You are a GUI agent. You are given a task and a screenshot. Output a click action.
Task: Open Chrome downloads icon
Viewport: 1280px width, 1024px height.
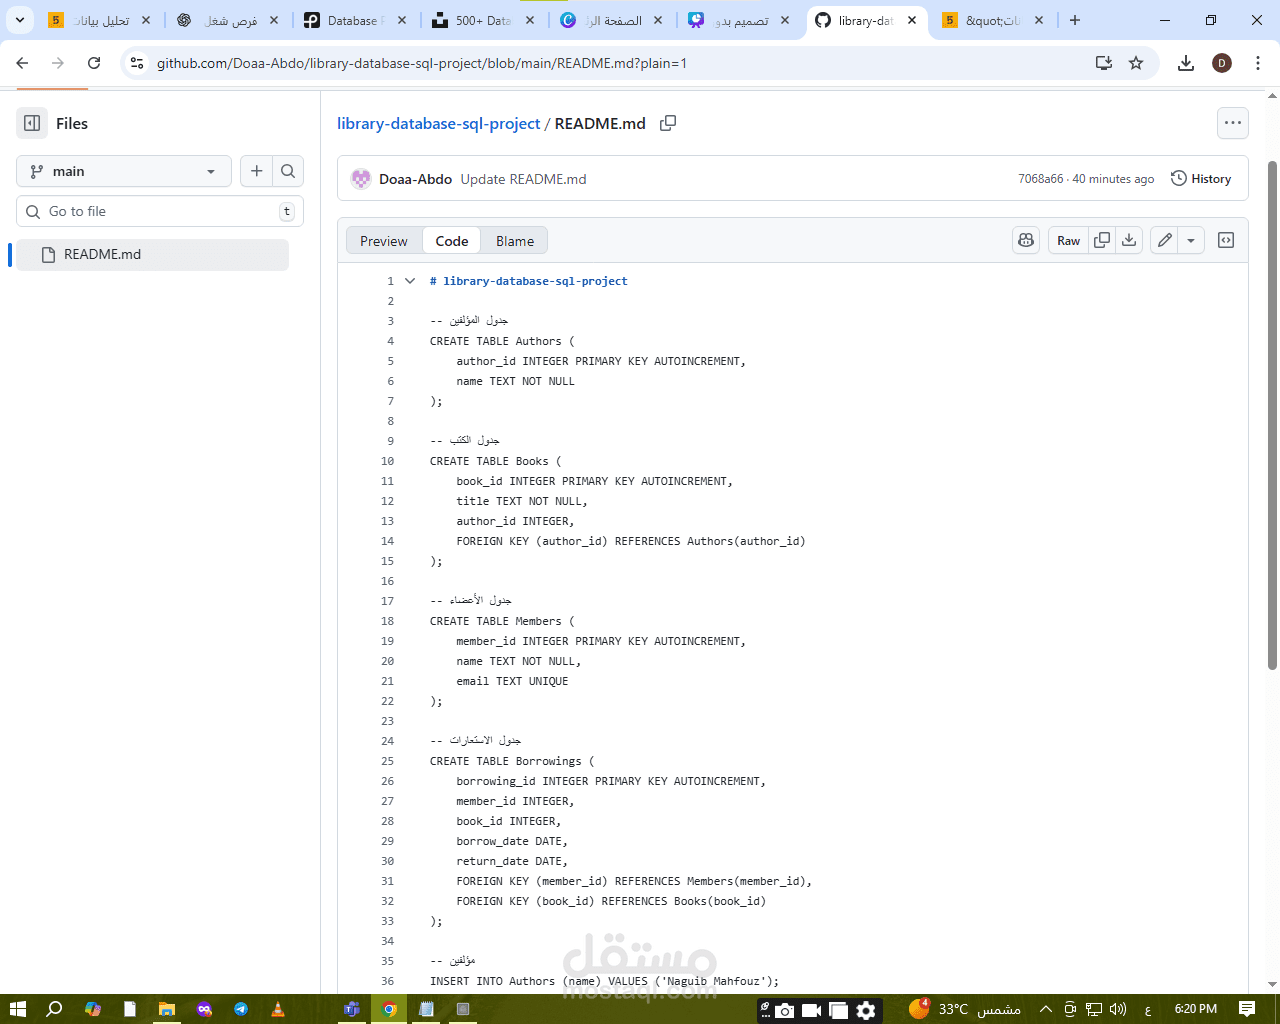click(x=1186, y=63)
